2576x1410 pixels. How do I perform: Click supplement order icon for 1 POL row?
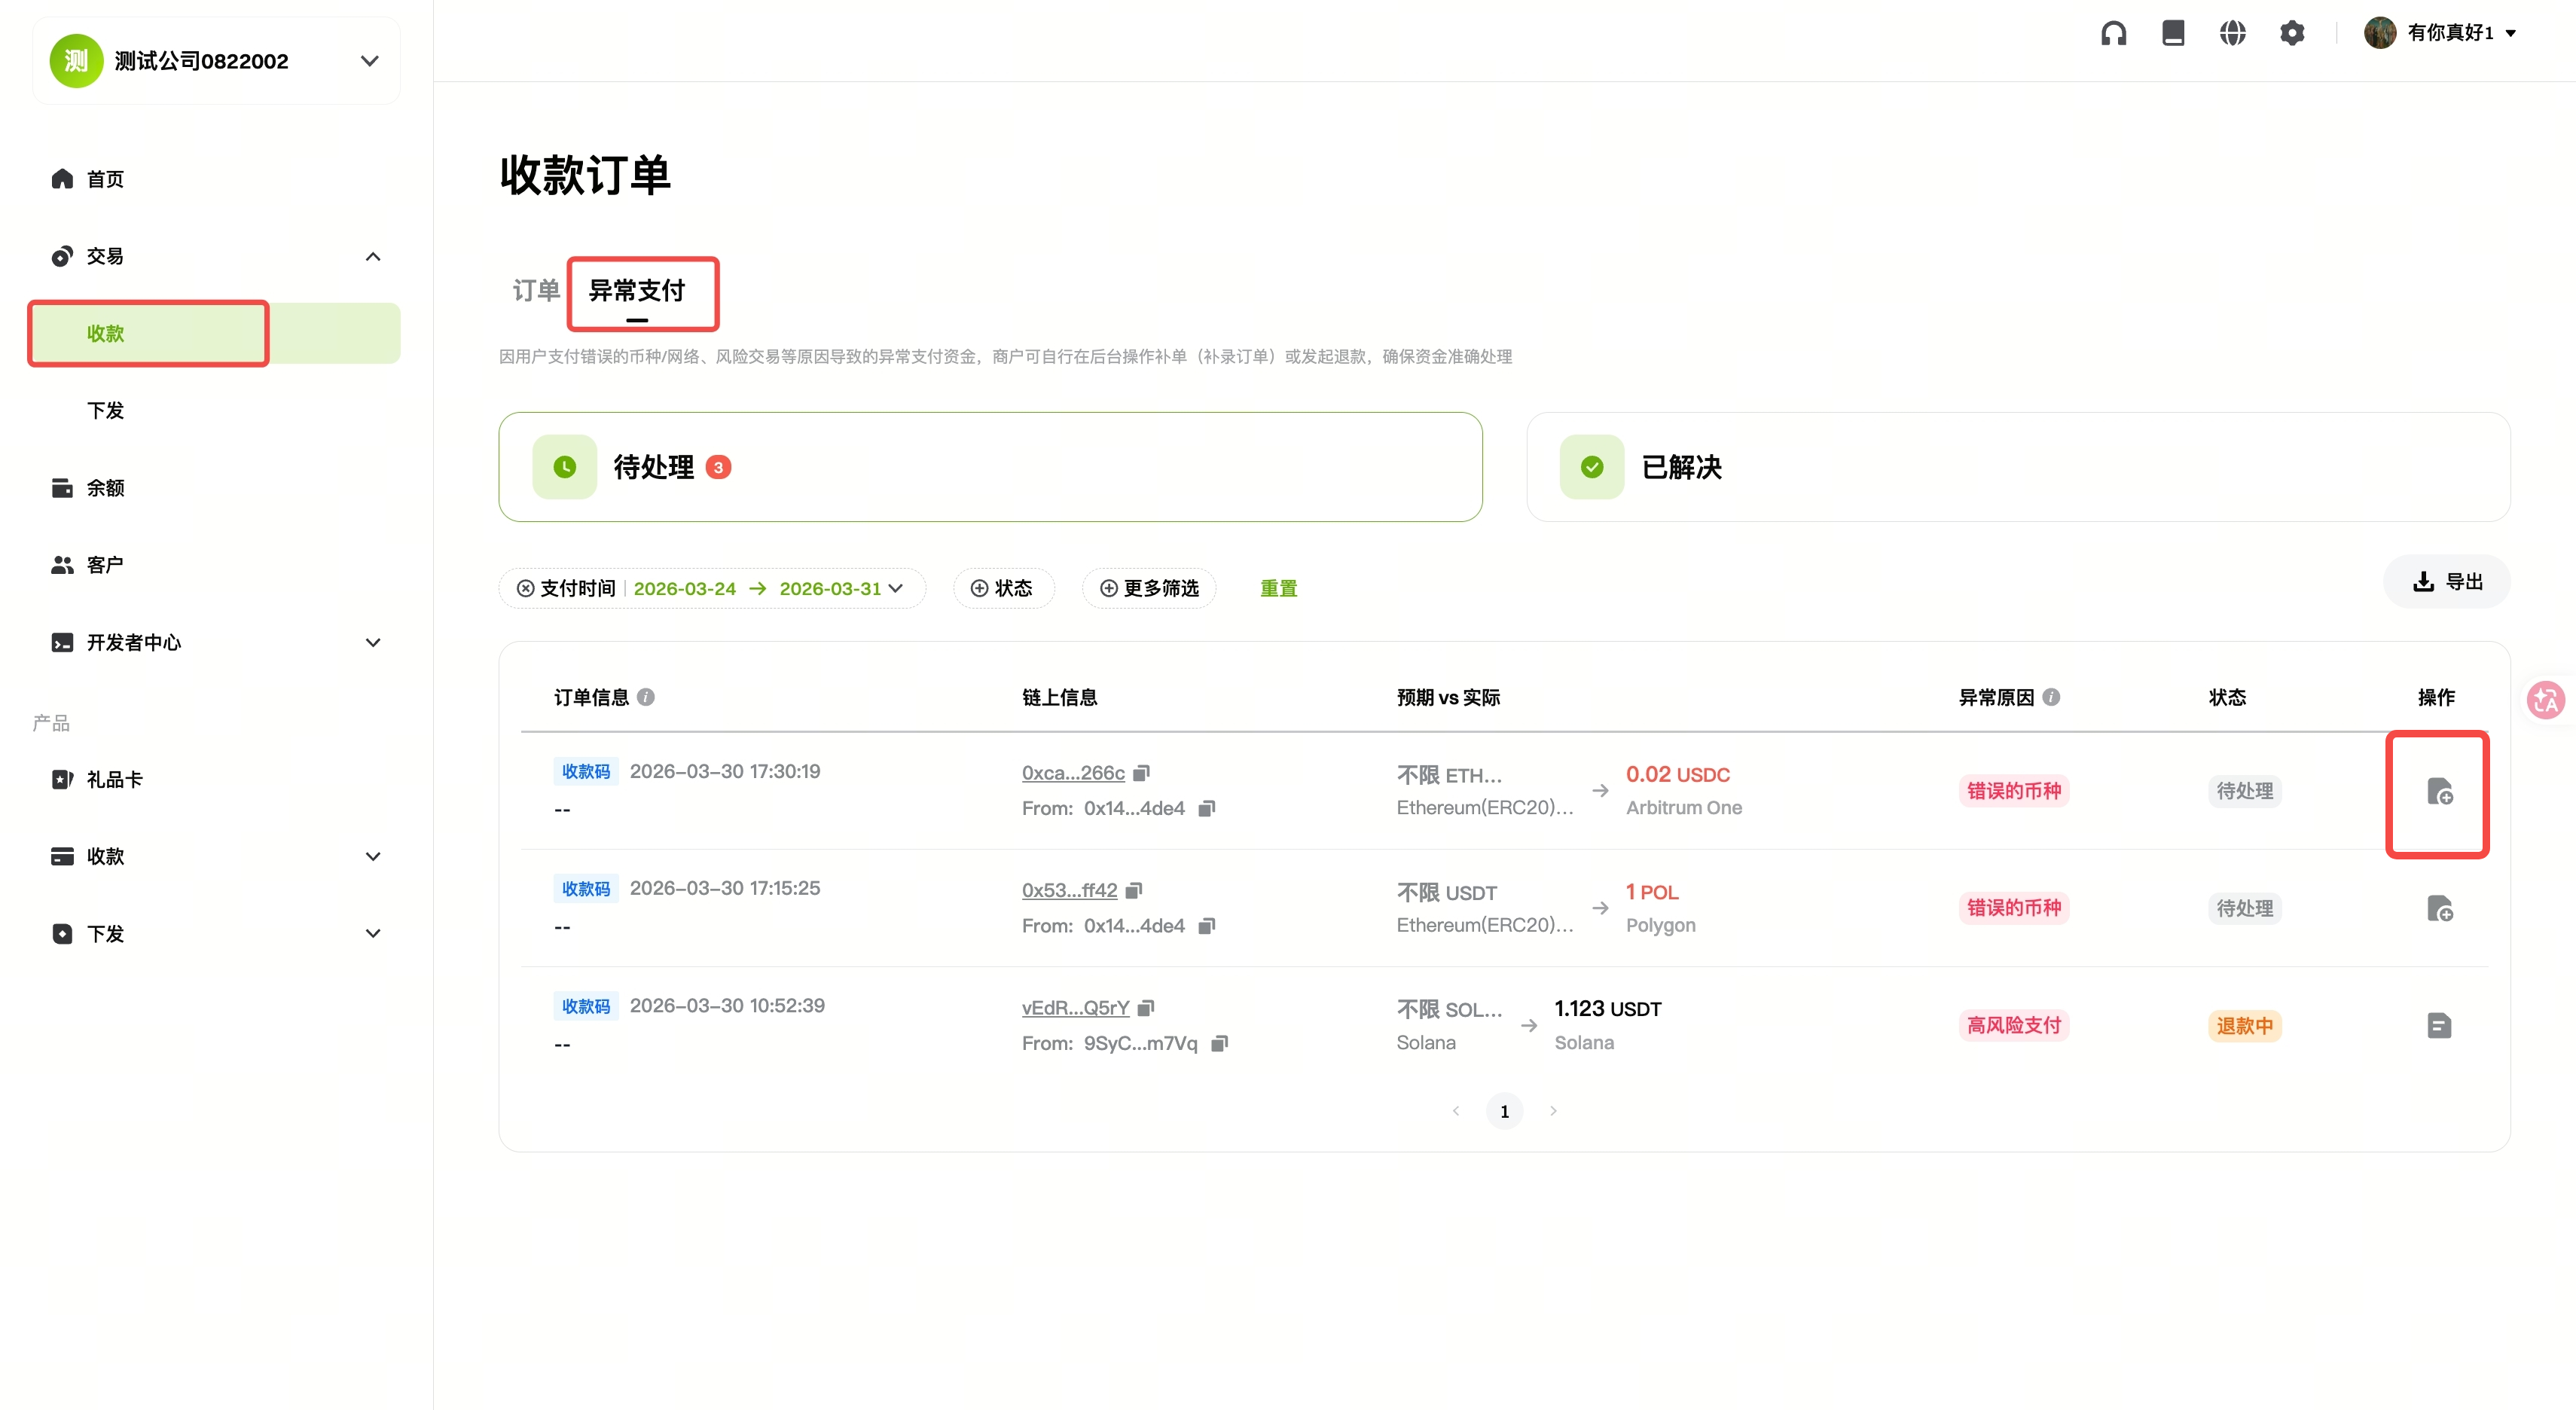click(x=2439, y=909)
